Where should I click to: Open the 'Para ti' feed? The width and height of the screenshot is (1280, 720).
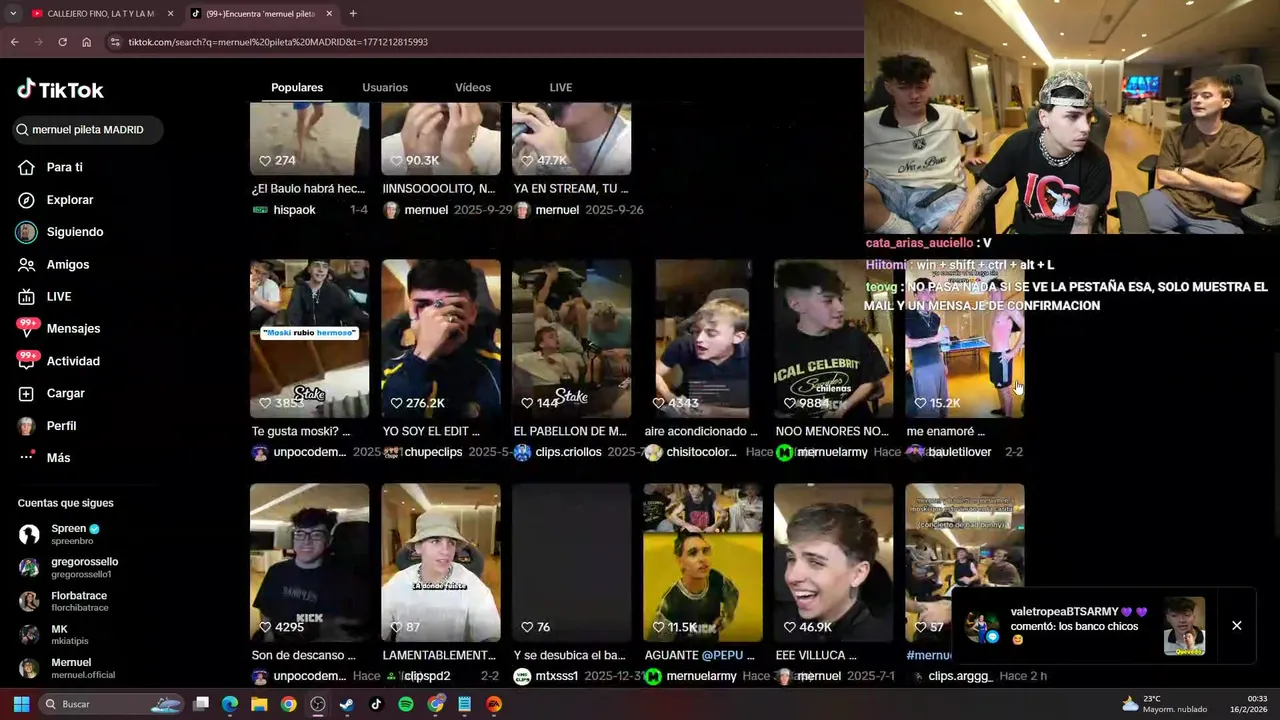coord(64,168)
